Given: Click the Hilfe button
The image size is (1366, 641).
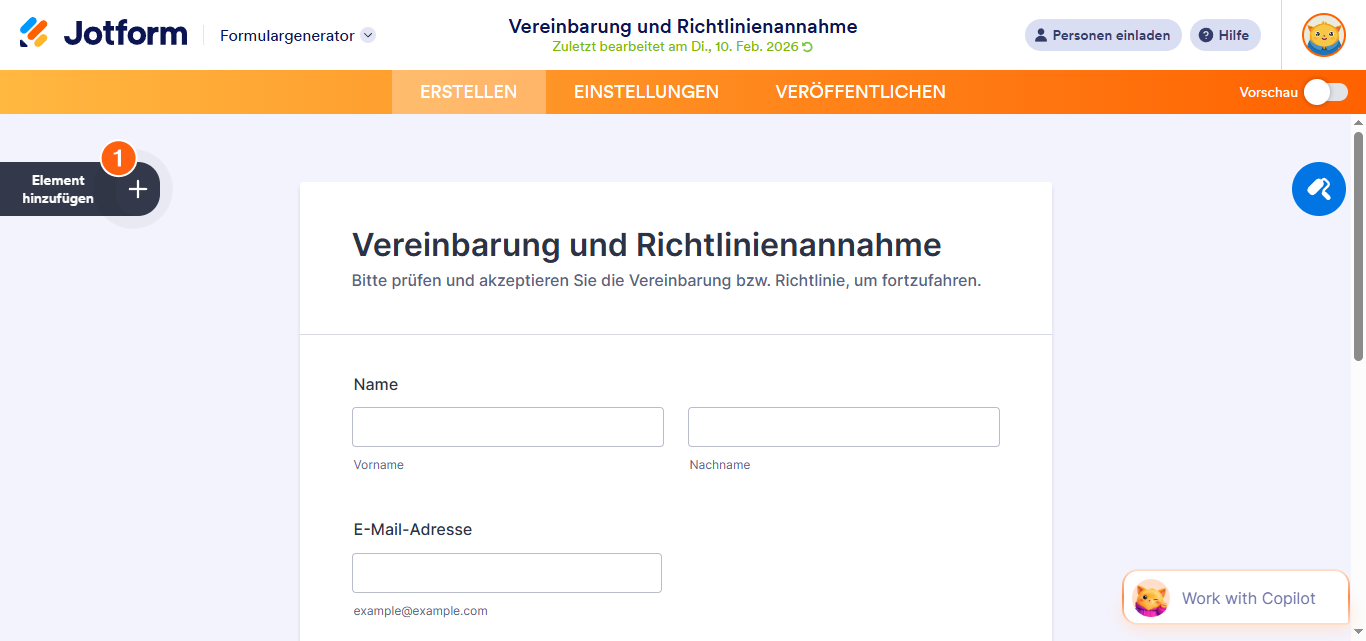Looking at the screenshot, I should click(1225, 35).
